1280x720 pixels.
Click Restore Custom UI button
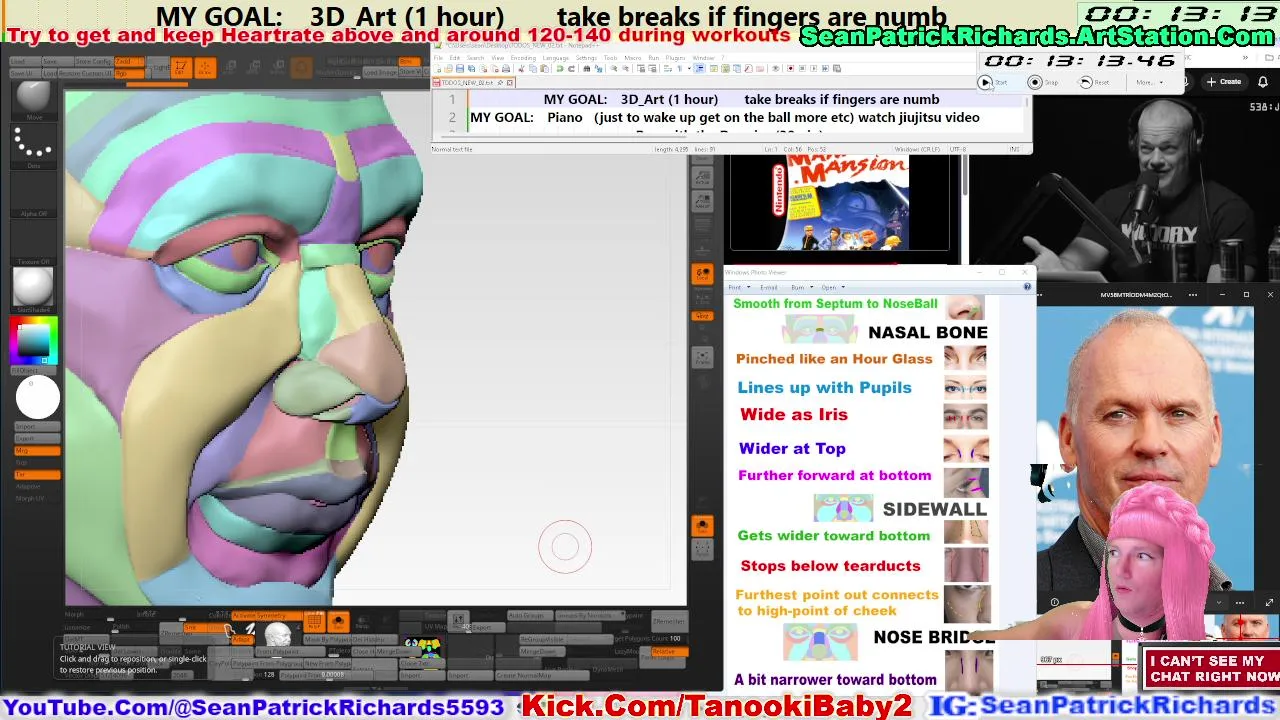85,74
